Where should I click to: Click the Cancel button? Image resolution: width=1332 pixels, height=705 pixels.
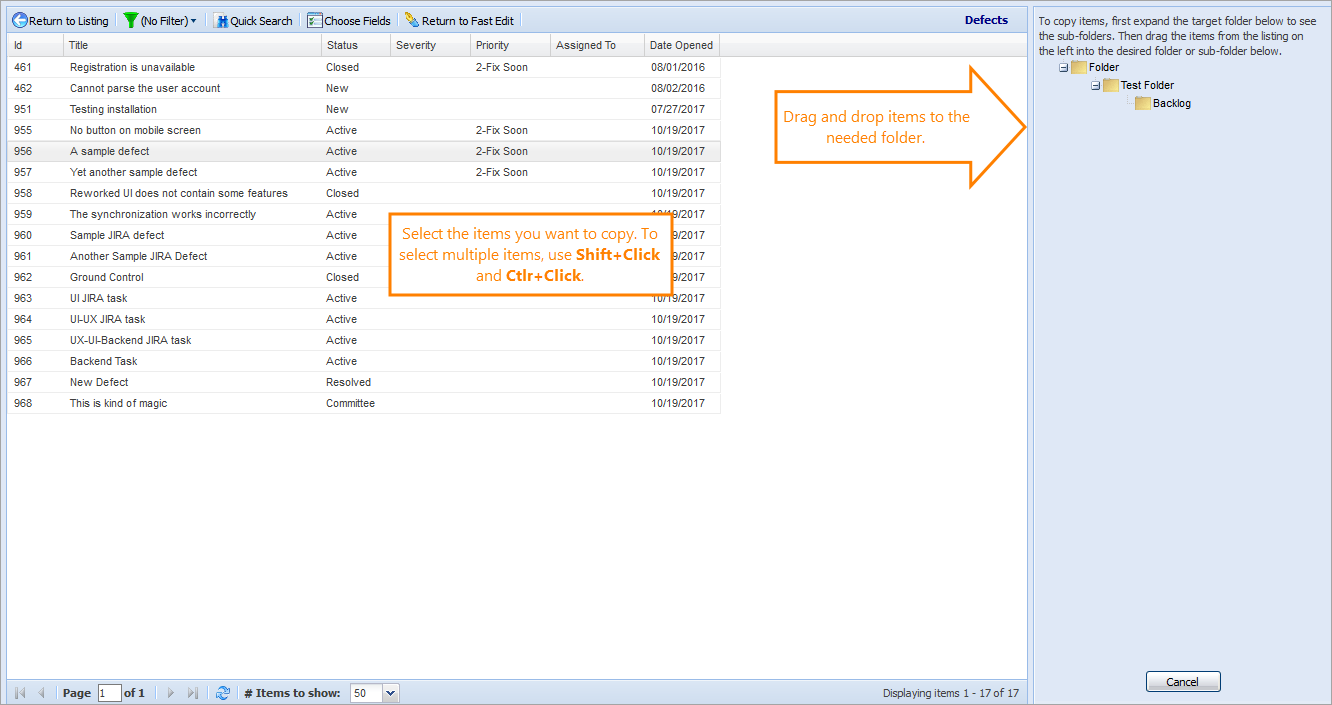coord(1183,682)
